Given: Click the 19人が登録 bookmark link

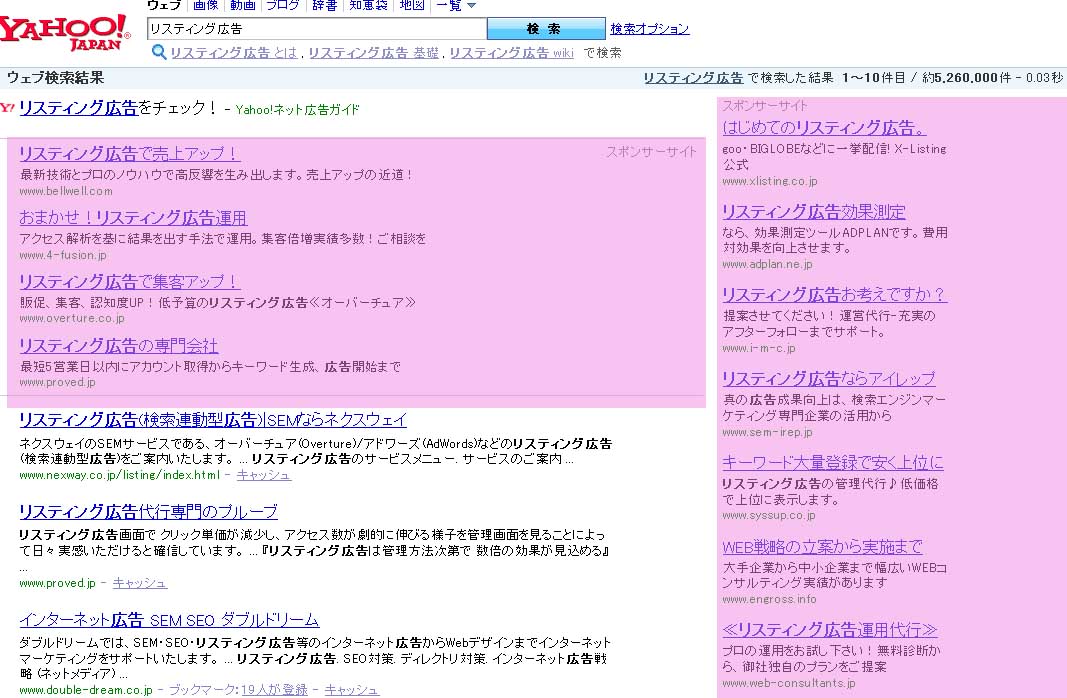Looking at the screenshot, I should coord(274,690).
